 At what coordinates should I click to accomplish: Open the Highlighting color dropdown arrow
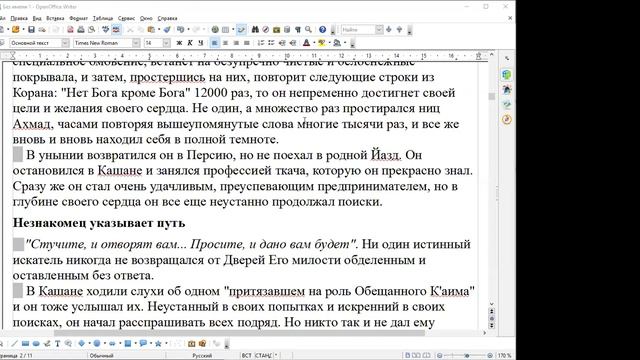[x=329, y=43]
